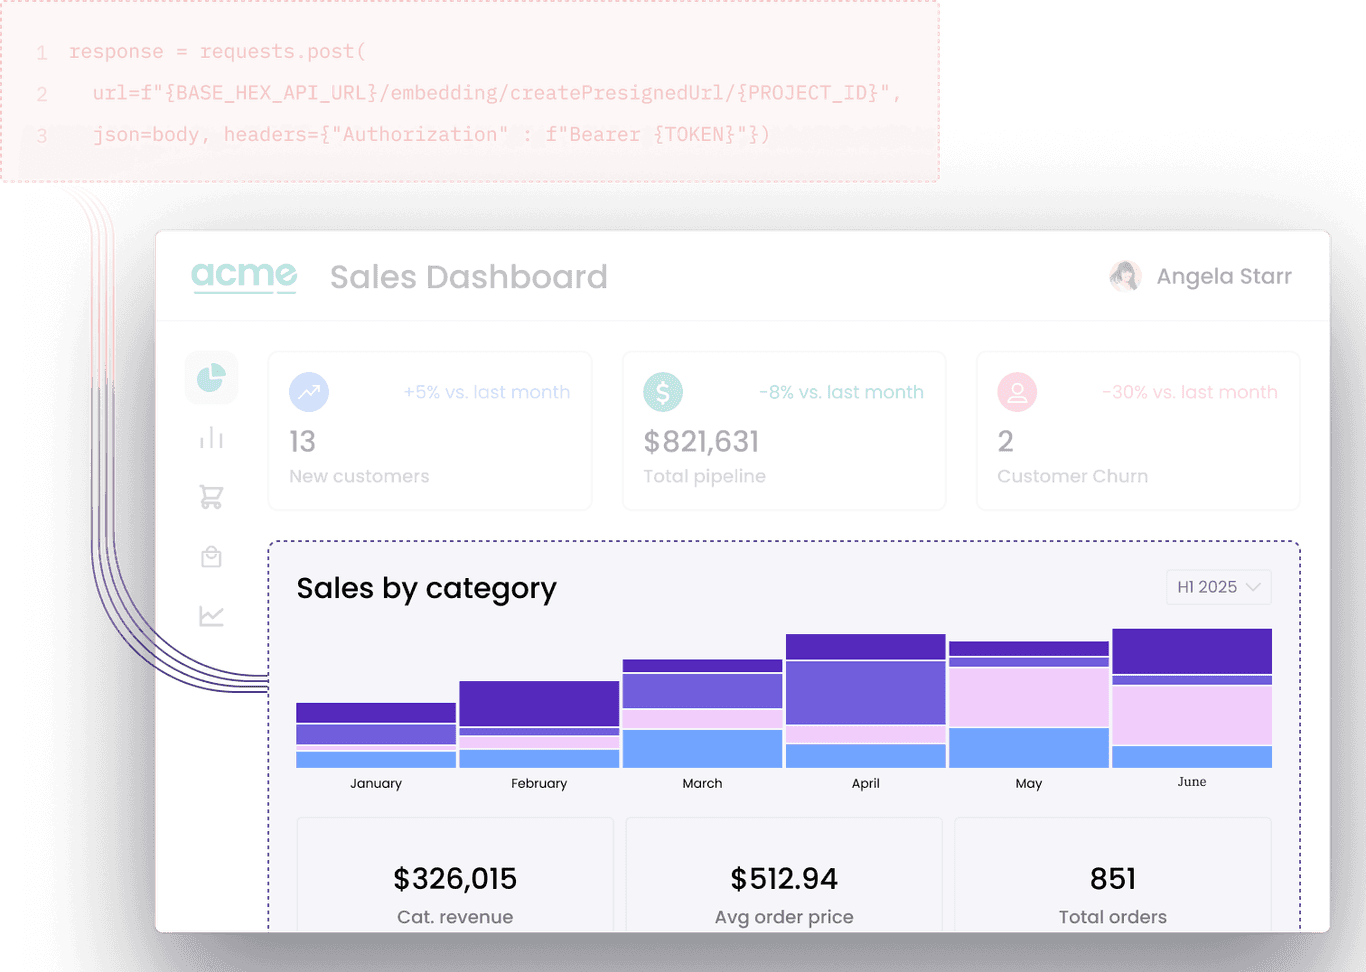
Task: Switch to the Sales by category panel
Action: [x=427, y=589]
